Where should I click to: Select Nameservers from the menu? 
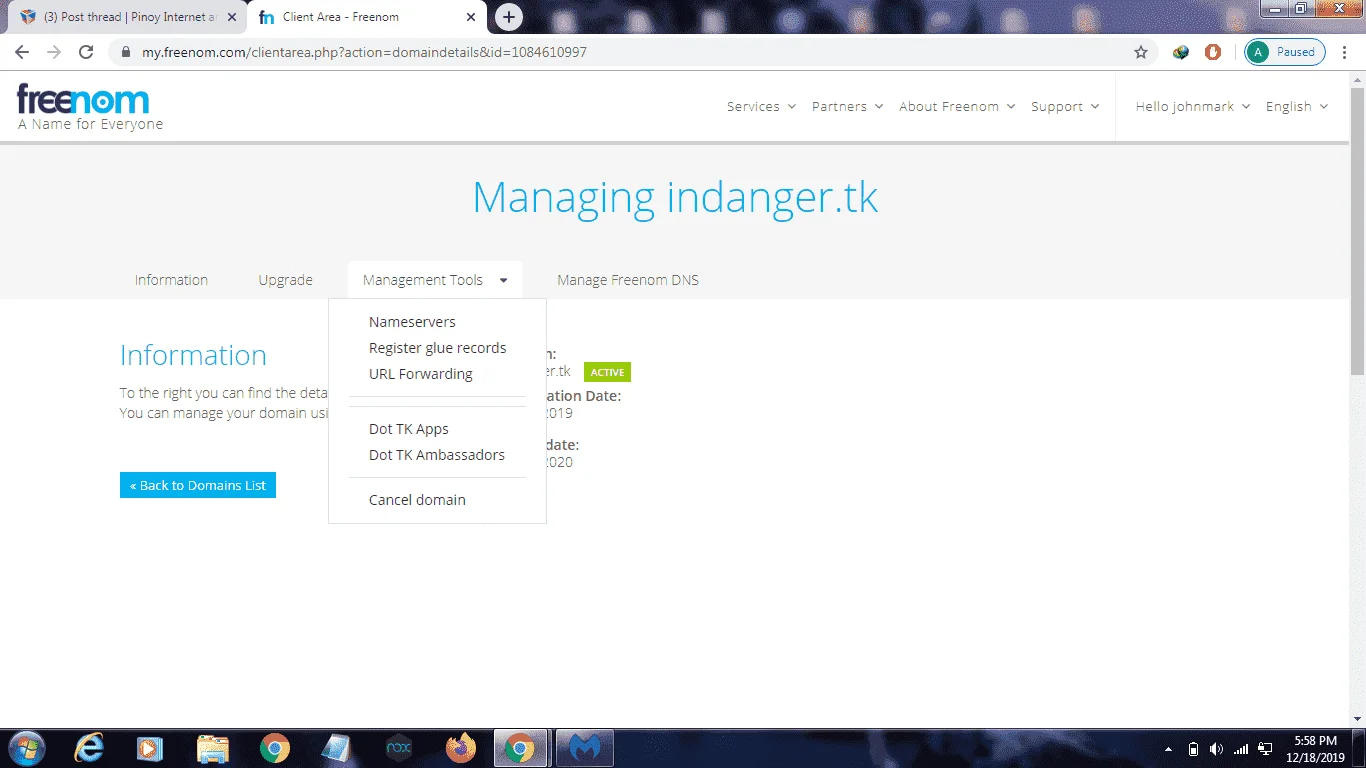(412, 322)
